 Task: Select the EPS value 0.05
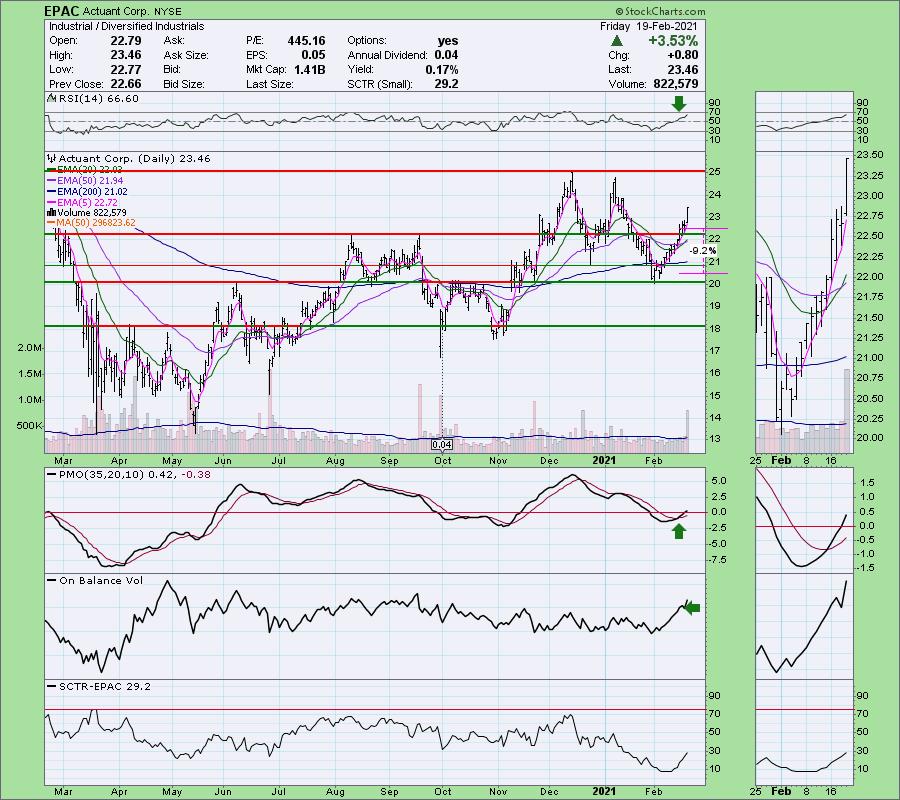pos(313,55)
